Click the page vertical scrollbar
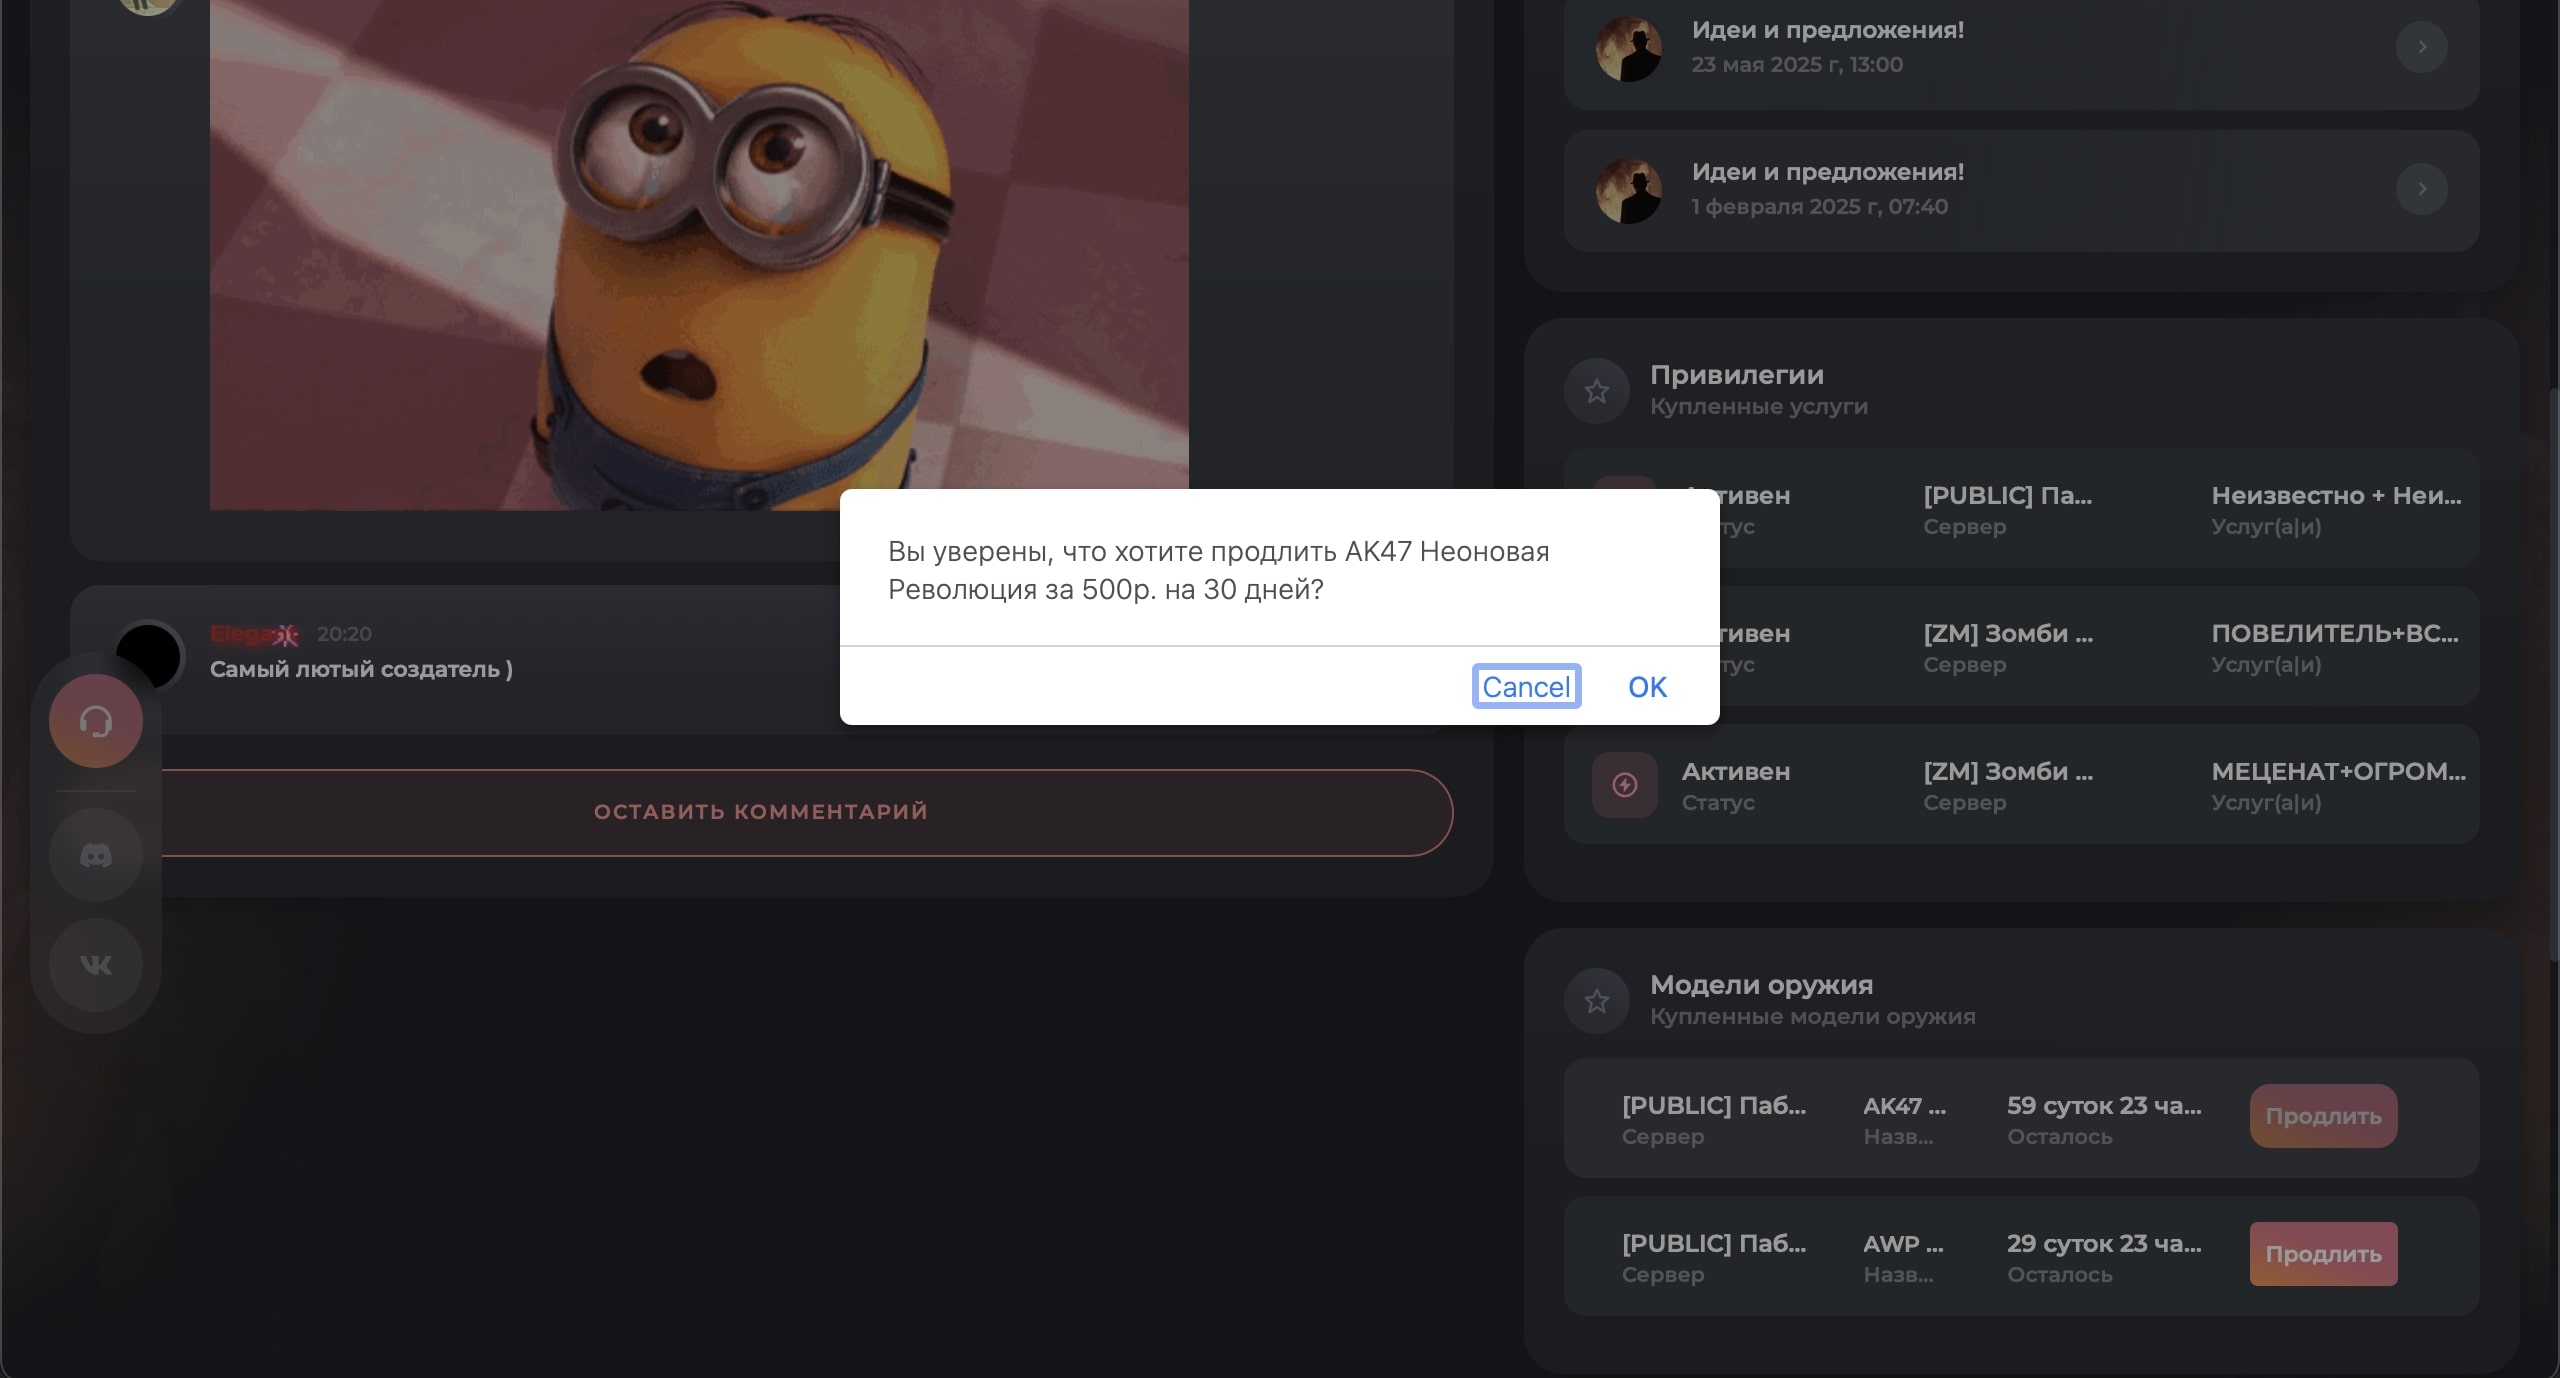 point(2553,675)
